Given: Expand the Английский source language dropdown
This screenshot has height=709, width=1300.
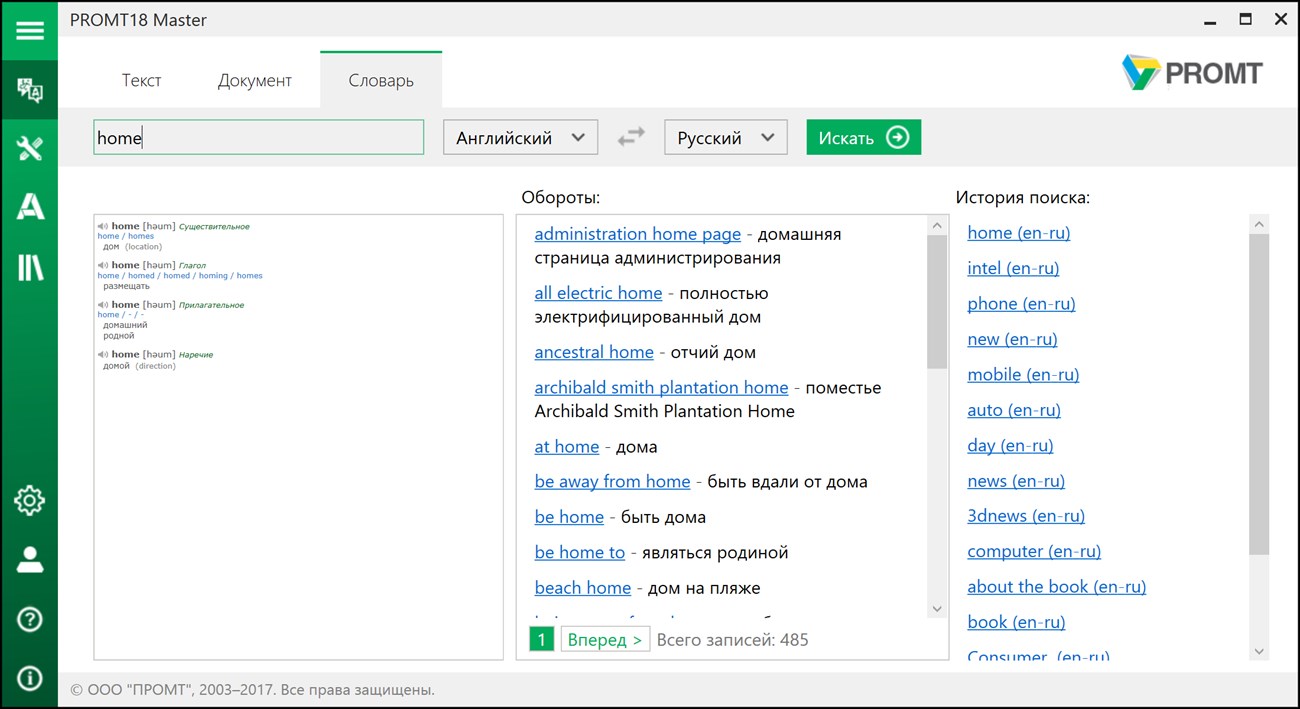Looking at the screenshot, I should [520, 138].
